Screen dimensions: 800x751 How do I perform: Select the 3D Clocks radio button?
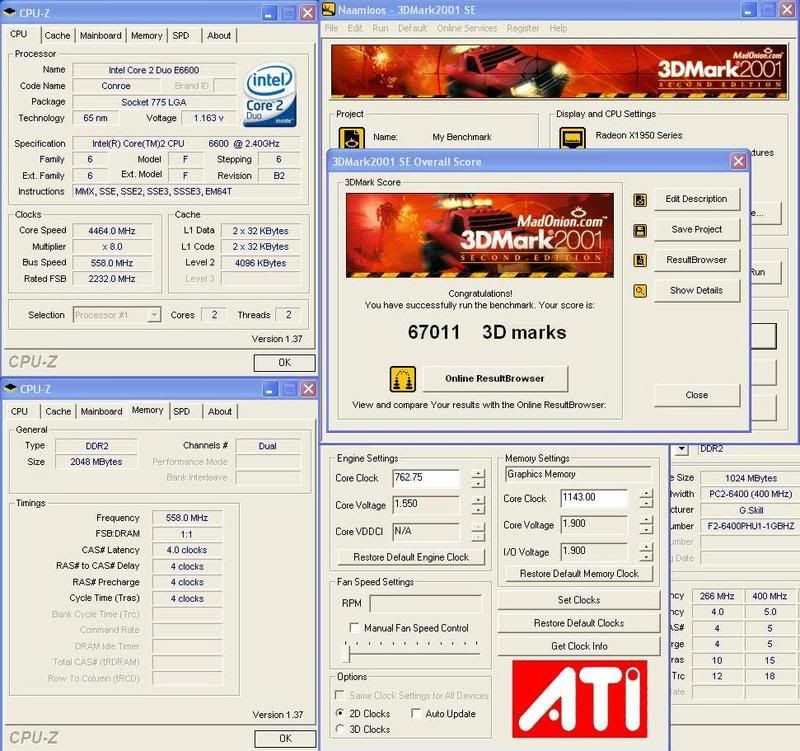pyautogui.click(x=340, y=729)
